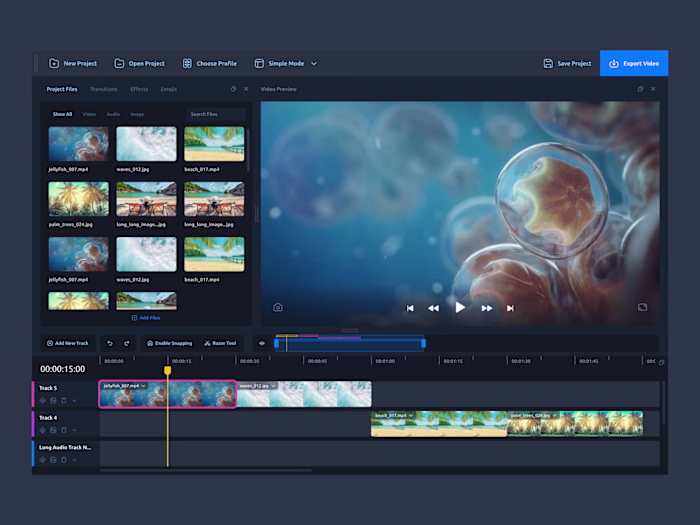The image size is (700, 525).
Task: Click the right handle of timeline zoom slider
Action: click(x=423, y=343)
